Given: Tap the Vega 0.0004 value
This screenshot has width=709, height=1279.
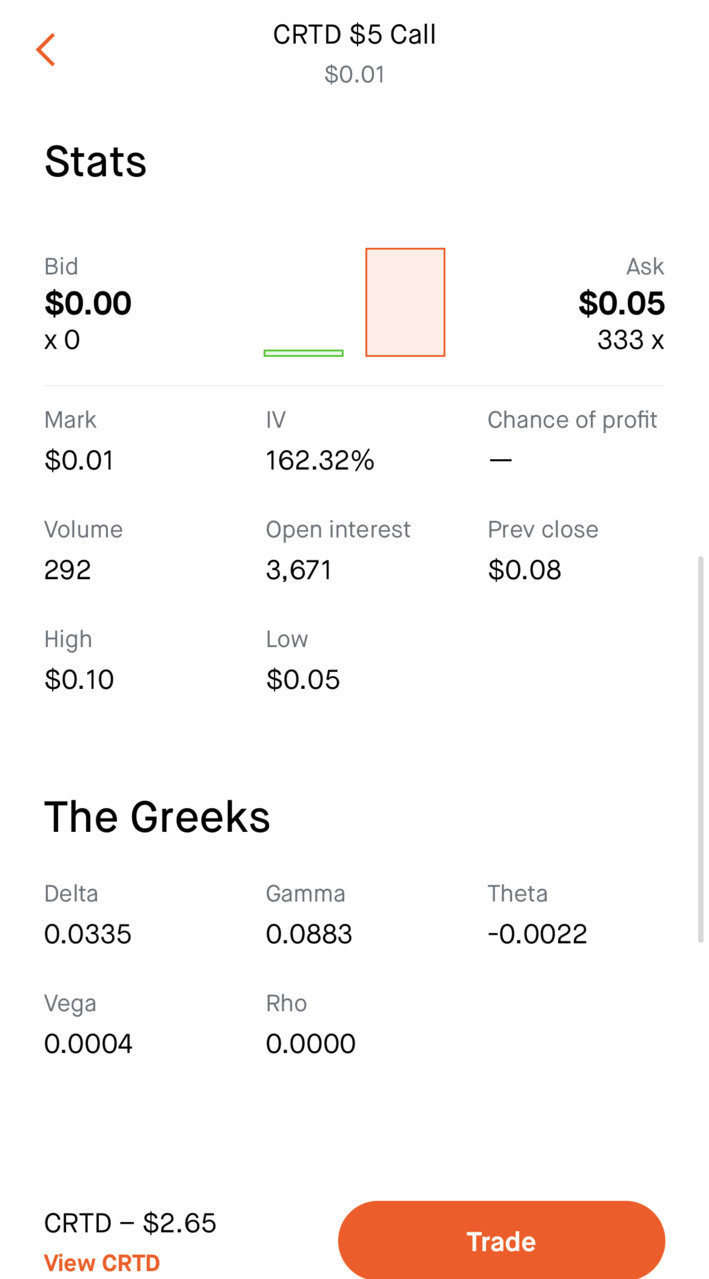Looking at the screenshot, I should (88, 1044).
